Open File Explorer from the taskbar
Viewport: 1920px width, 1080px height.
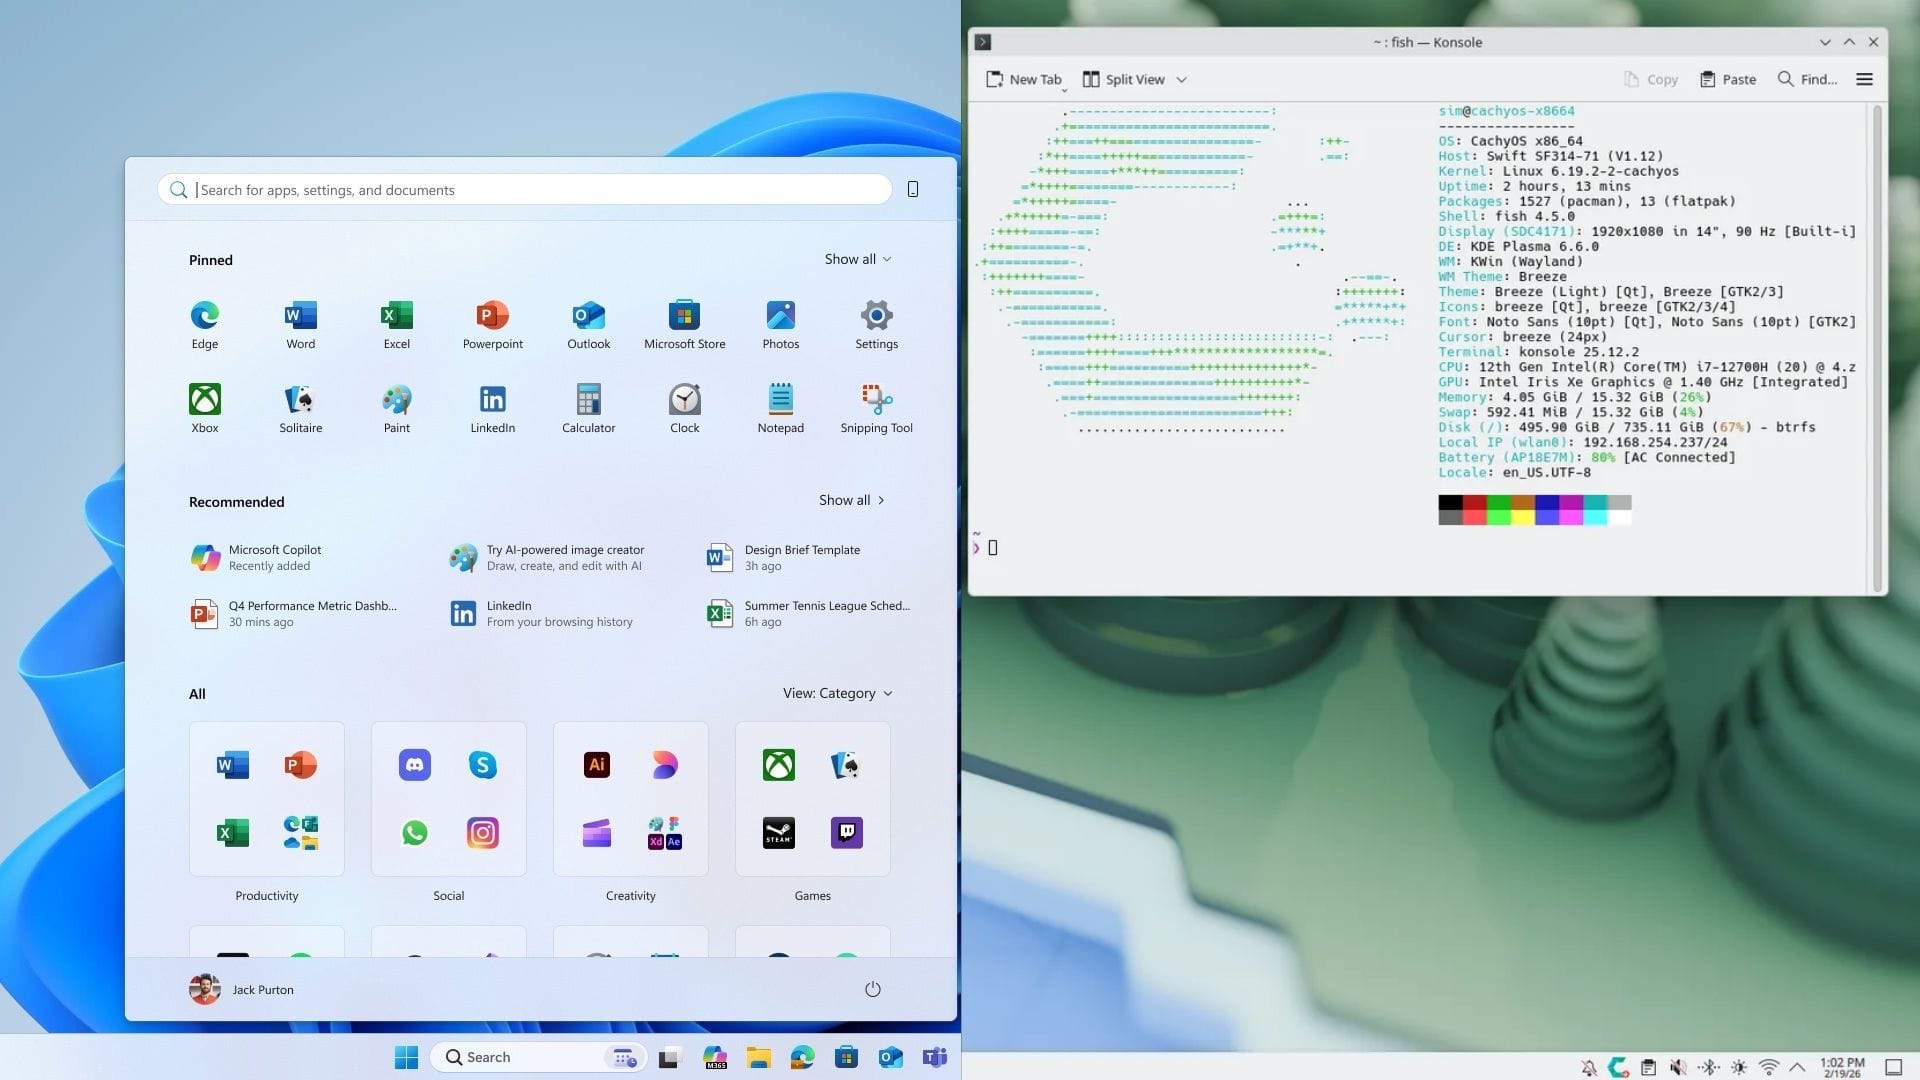coord(758,1057)
